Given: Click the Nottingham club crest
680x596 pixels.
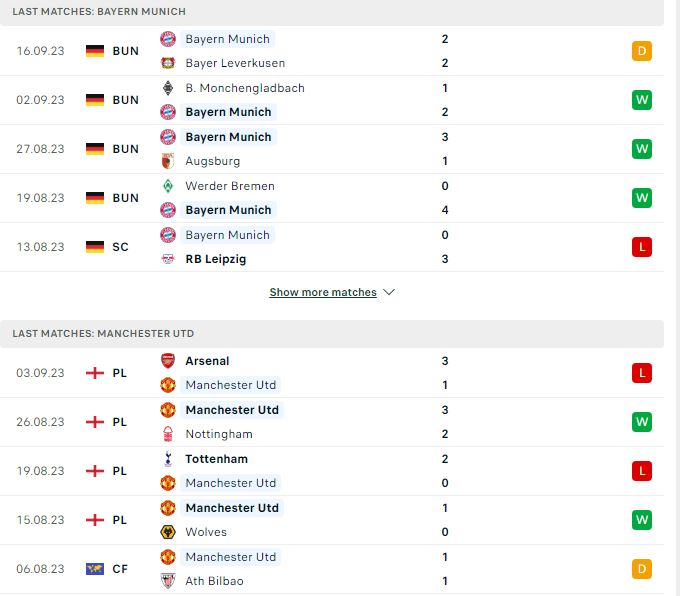Looking at the screenshot, I should (168, 434).
